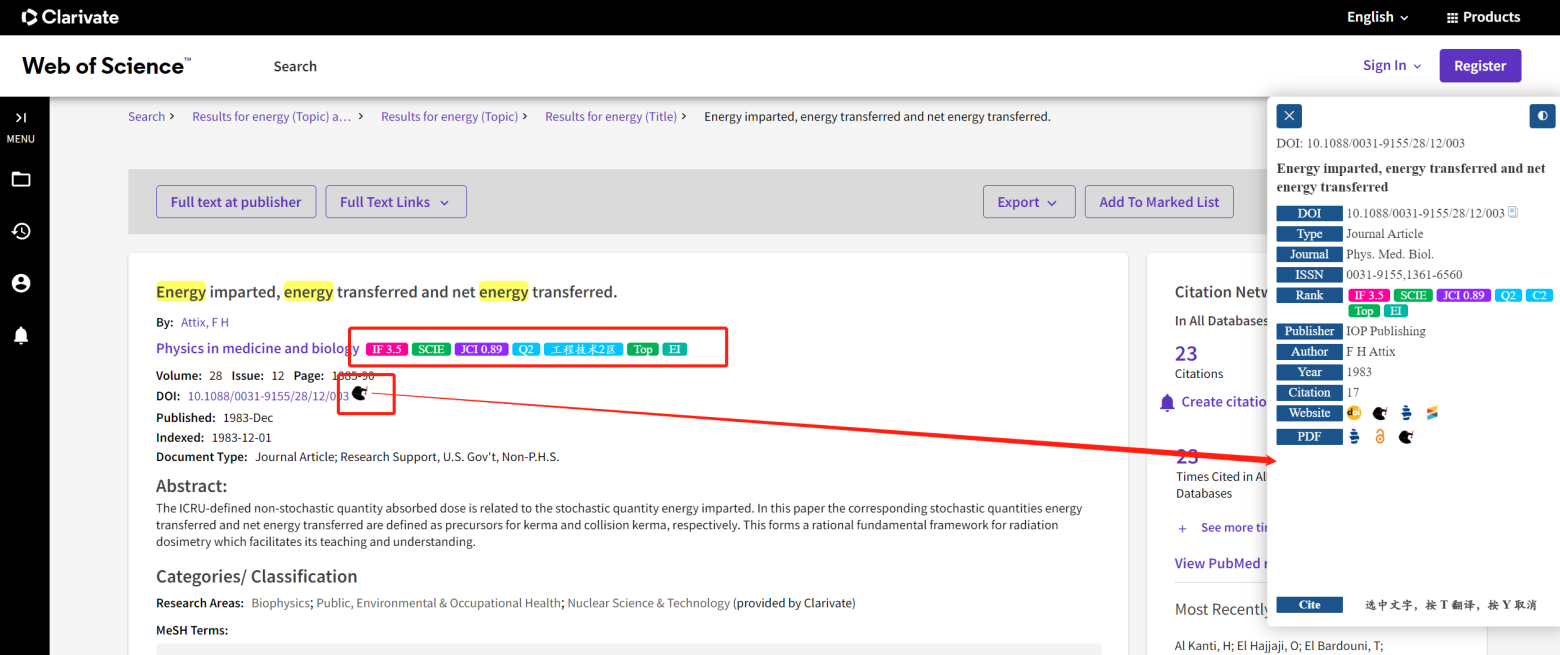Click the user profile icon in sidebar
This screenshot has width=1560, height=655.
[x=21, y=284]
